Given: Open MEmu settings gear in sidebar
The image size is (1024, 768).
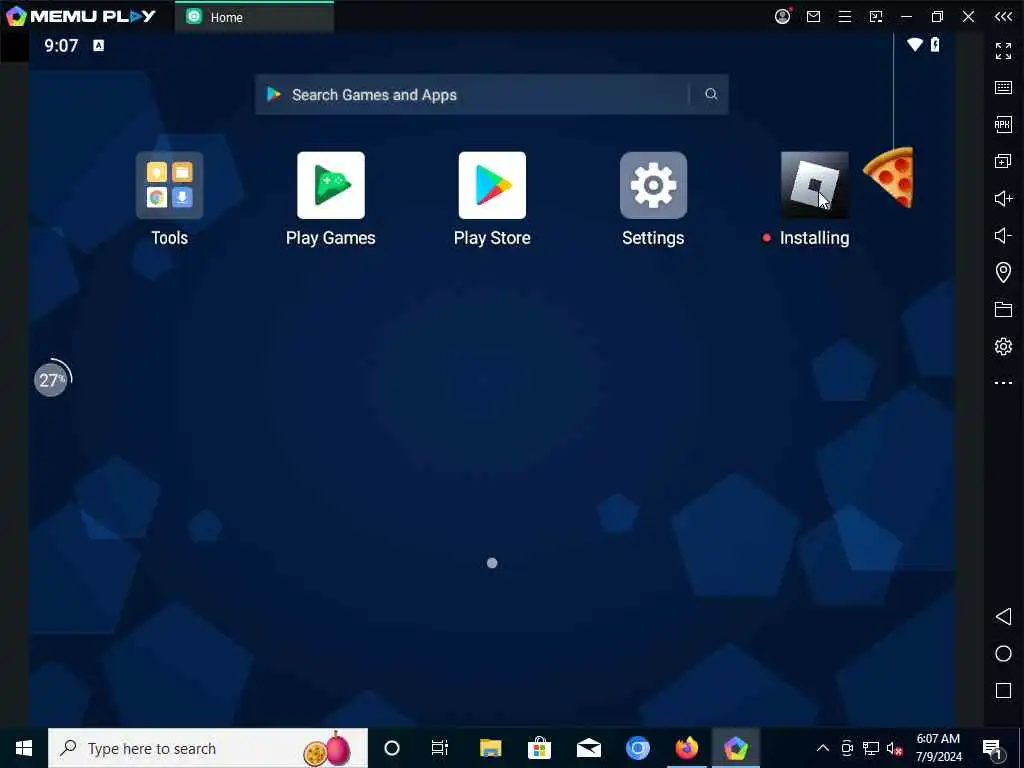Looking at the screenshot, I should [x=1003, y=346].
